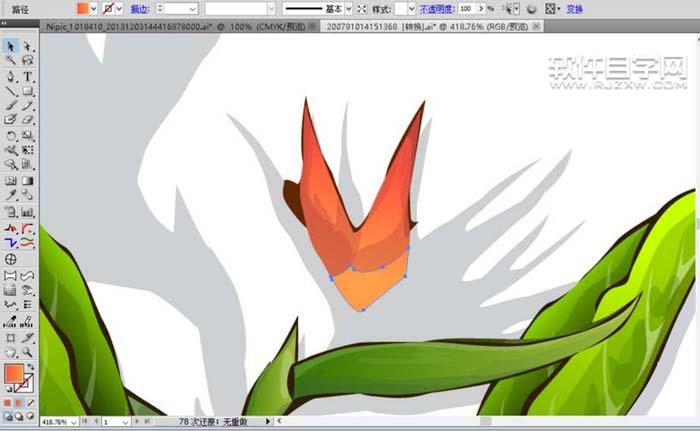Choose the Zoom magnifier tool
Screen dimensions: 700x431
[x=27, y=352]
